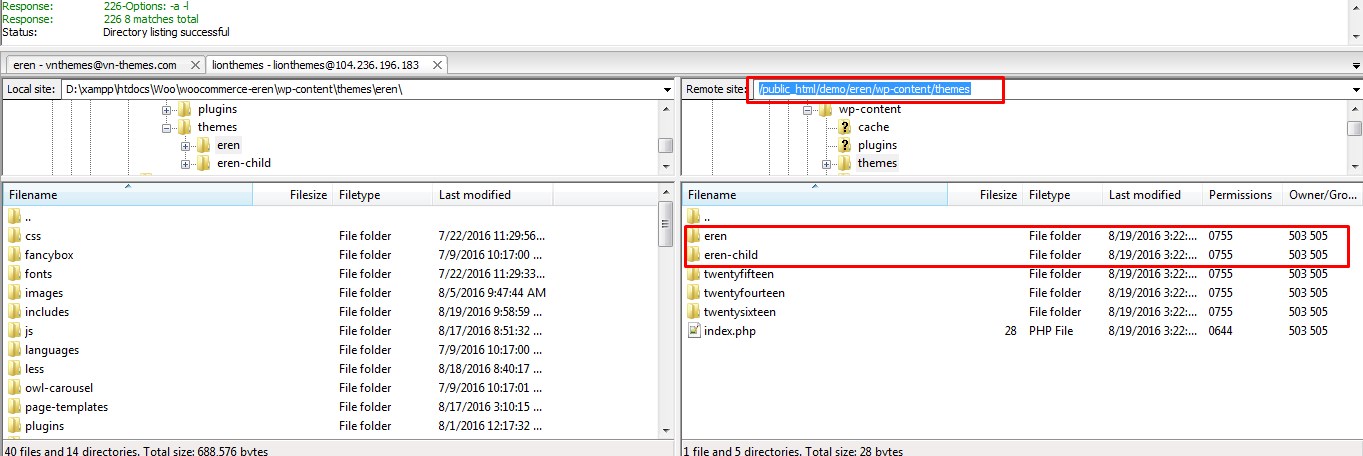
Task: Click the "Directory listing successful" status line
Action: (x=167, y=32)
